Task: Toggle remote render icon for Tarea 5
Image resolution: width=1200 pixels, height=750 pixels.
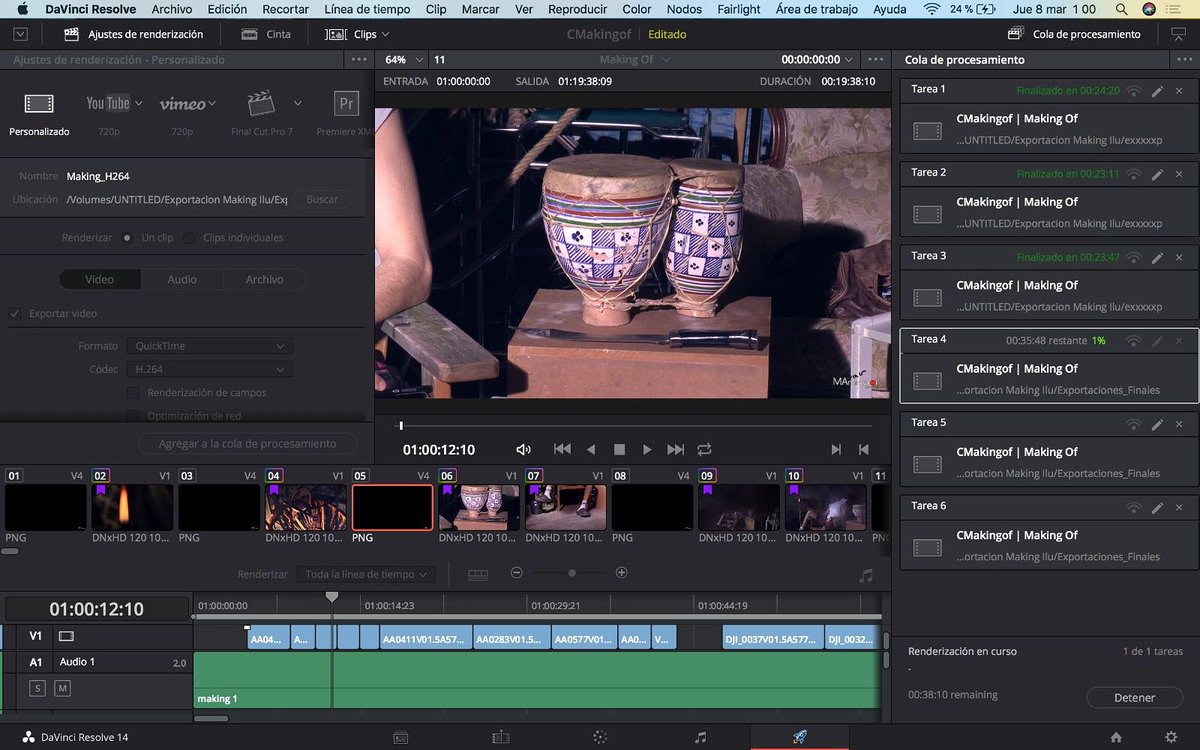Action: pyautogui.click(x=1133, y=424)
